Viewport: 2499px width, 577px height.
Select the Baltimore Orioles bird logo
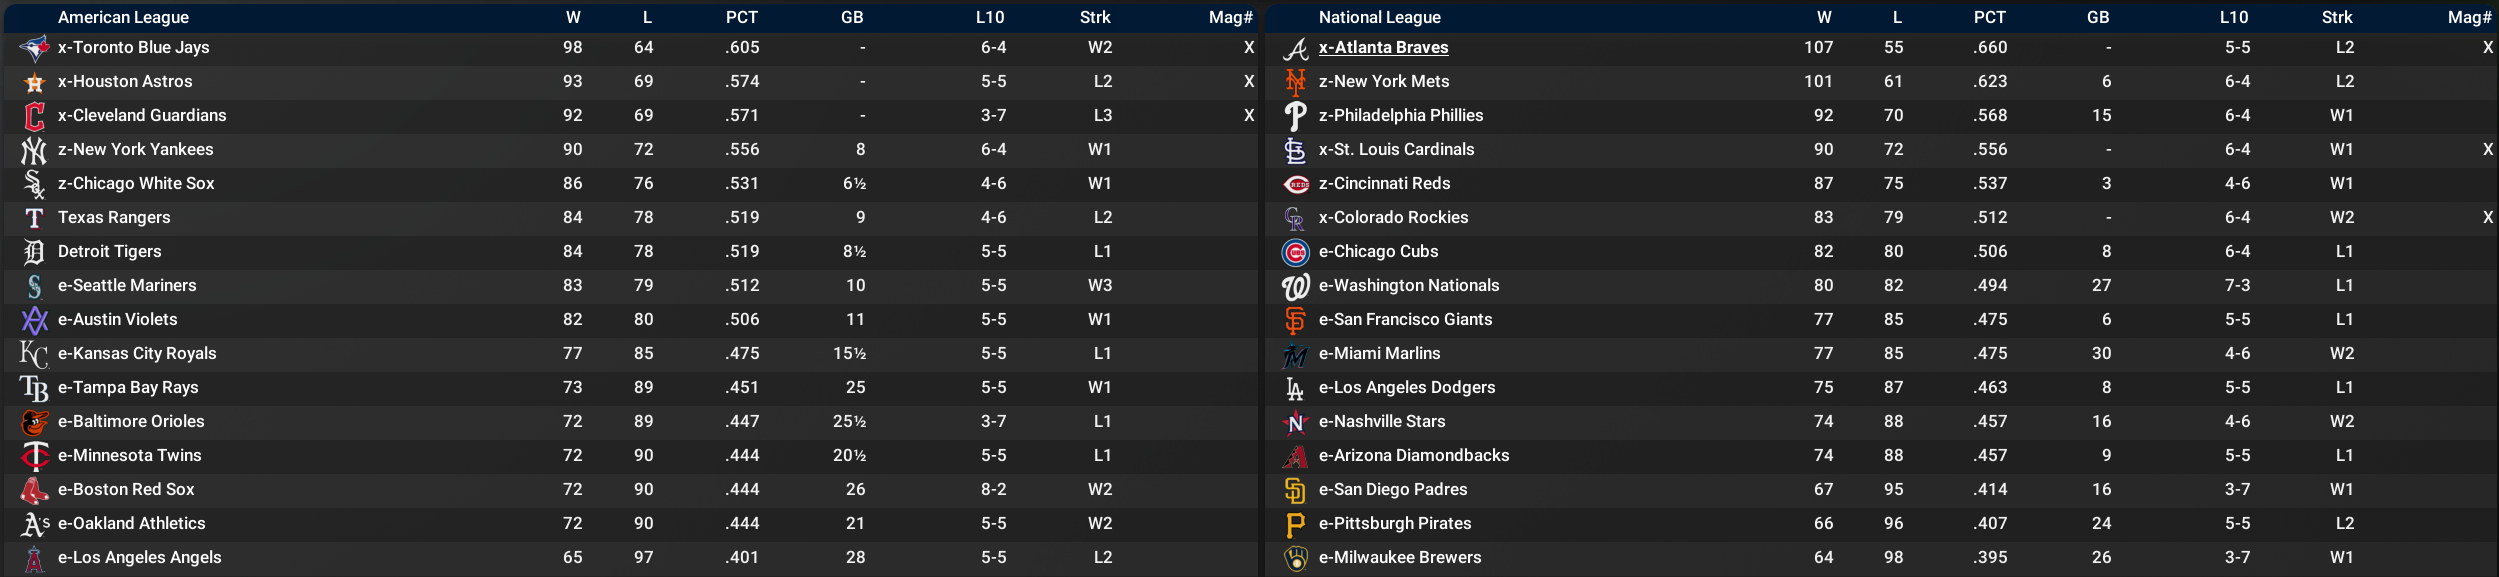pos(34,422)
